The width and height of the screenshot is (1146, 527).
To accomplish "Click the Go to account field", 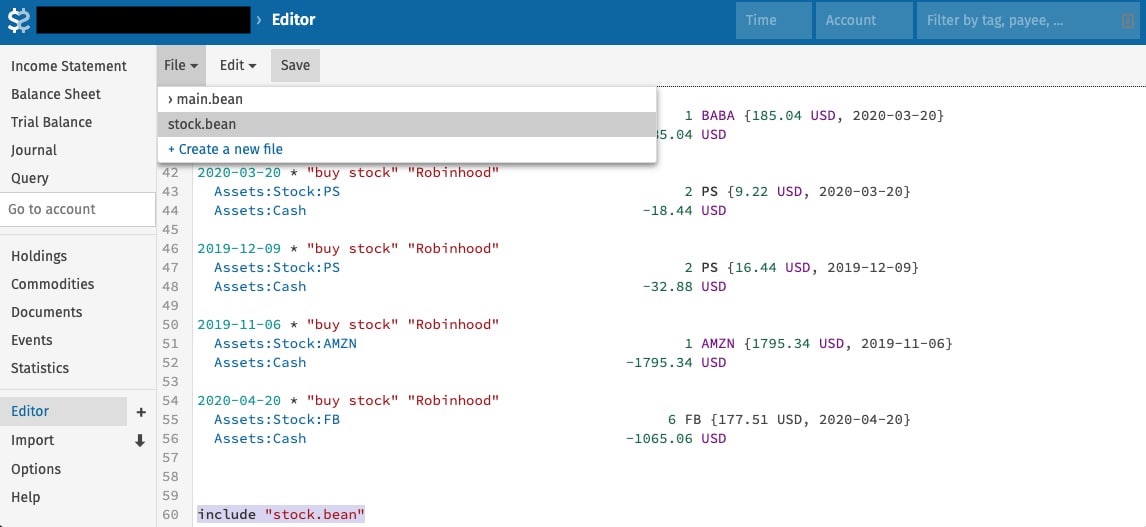I will 77,209.
